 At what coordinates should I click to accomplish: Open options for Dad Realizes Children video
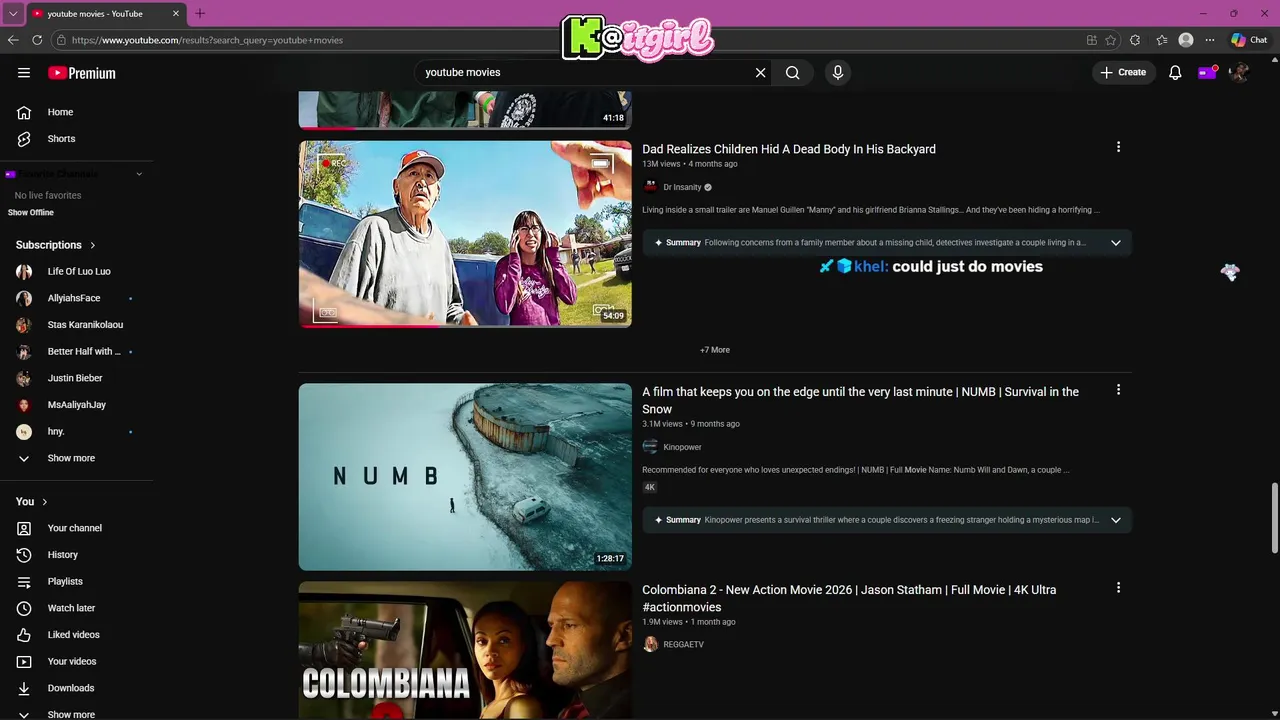pyautogui.click(x=1118, y=147)
